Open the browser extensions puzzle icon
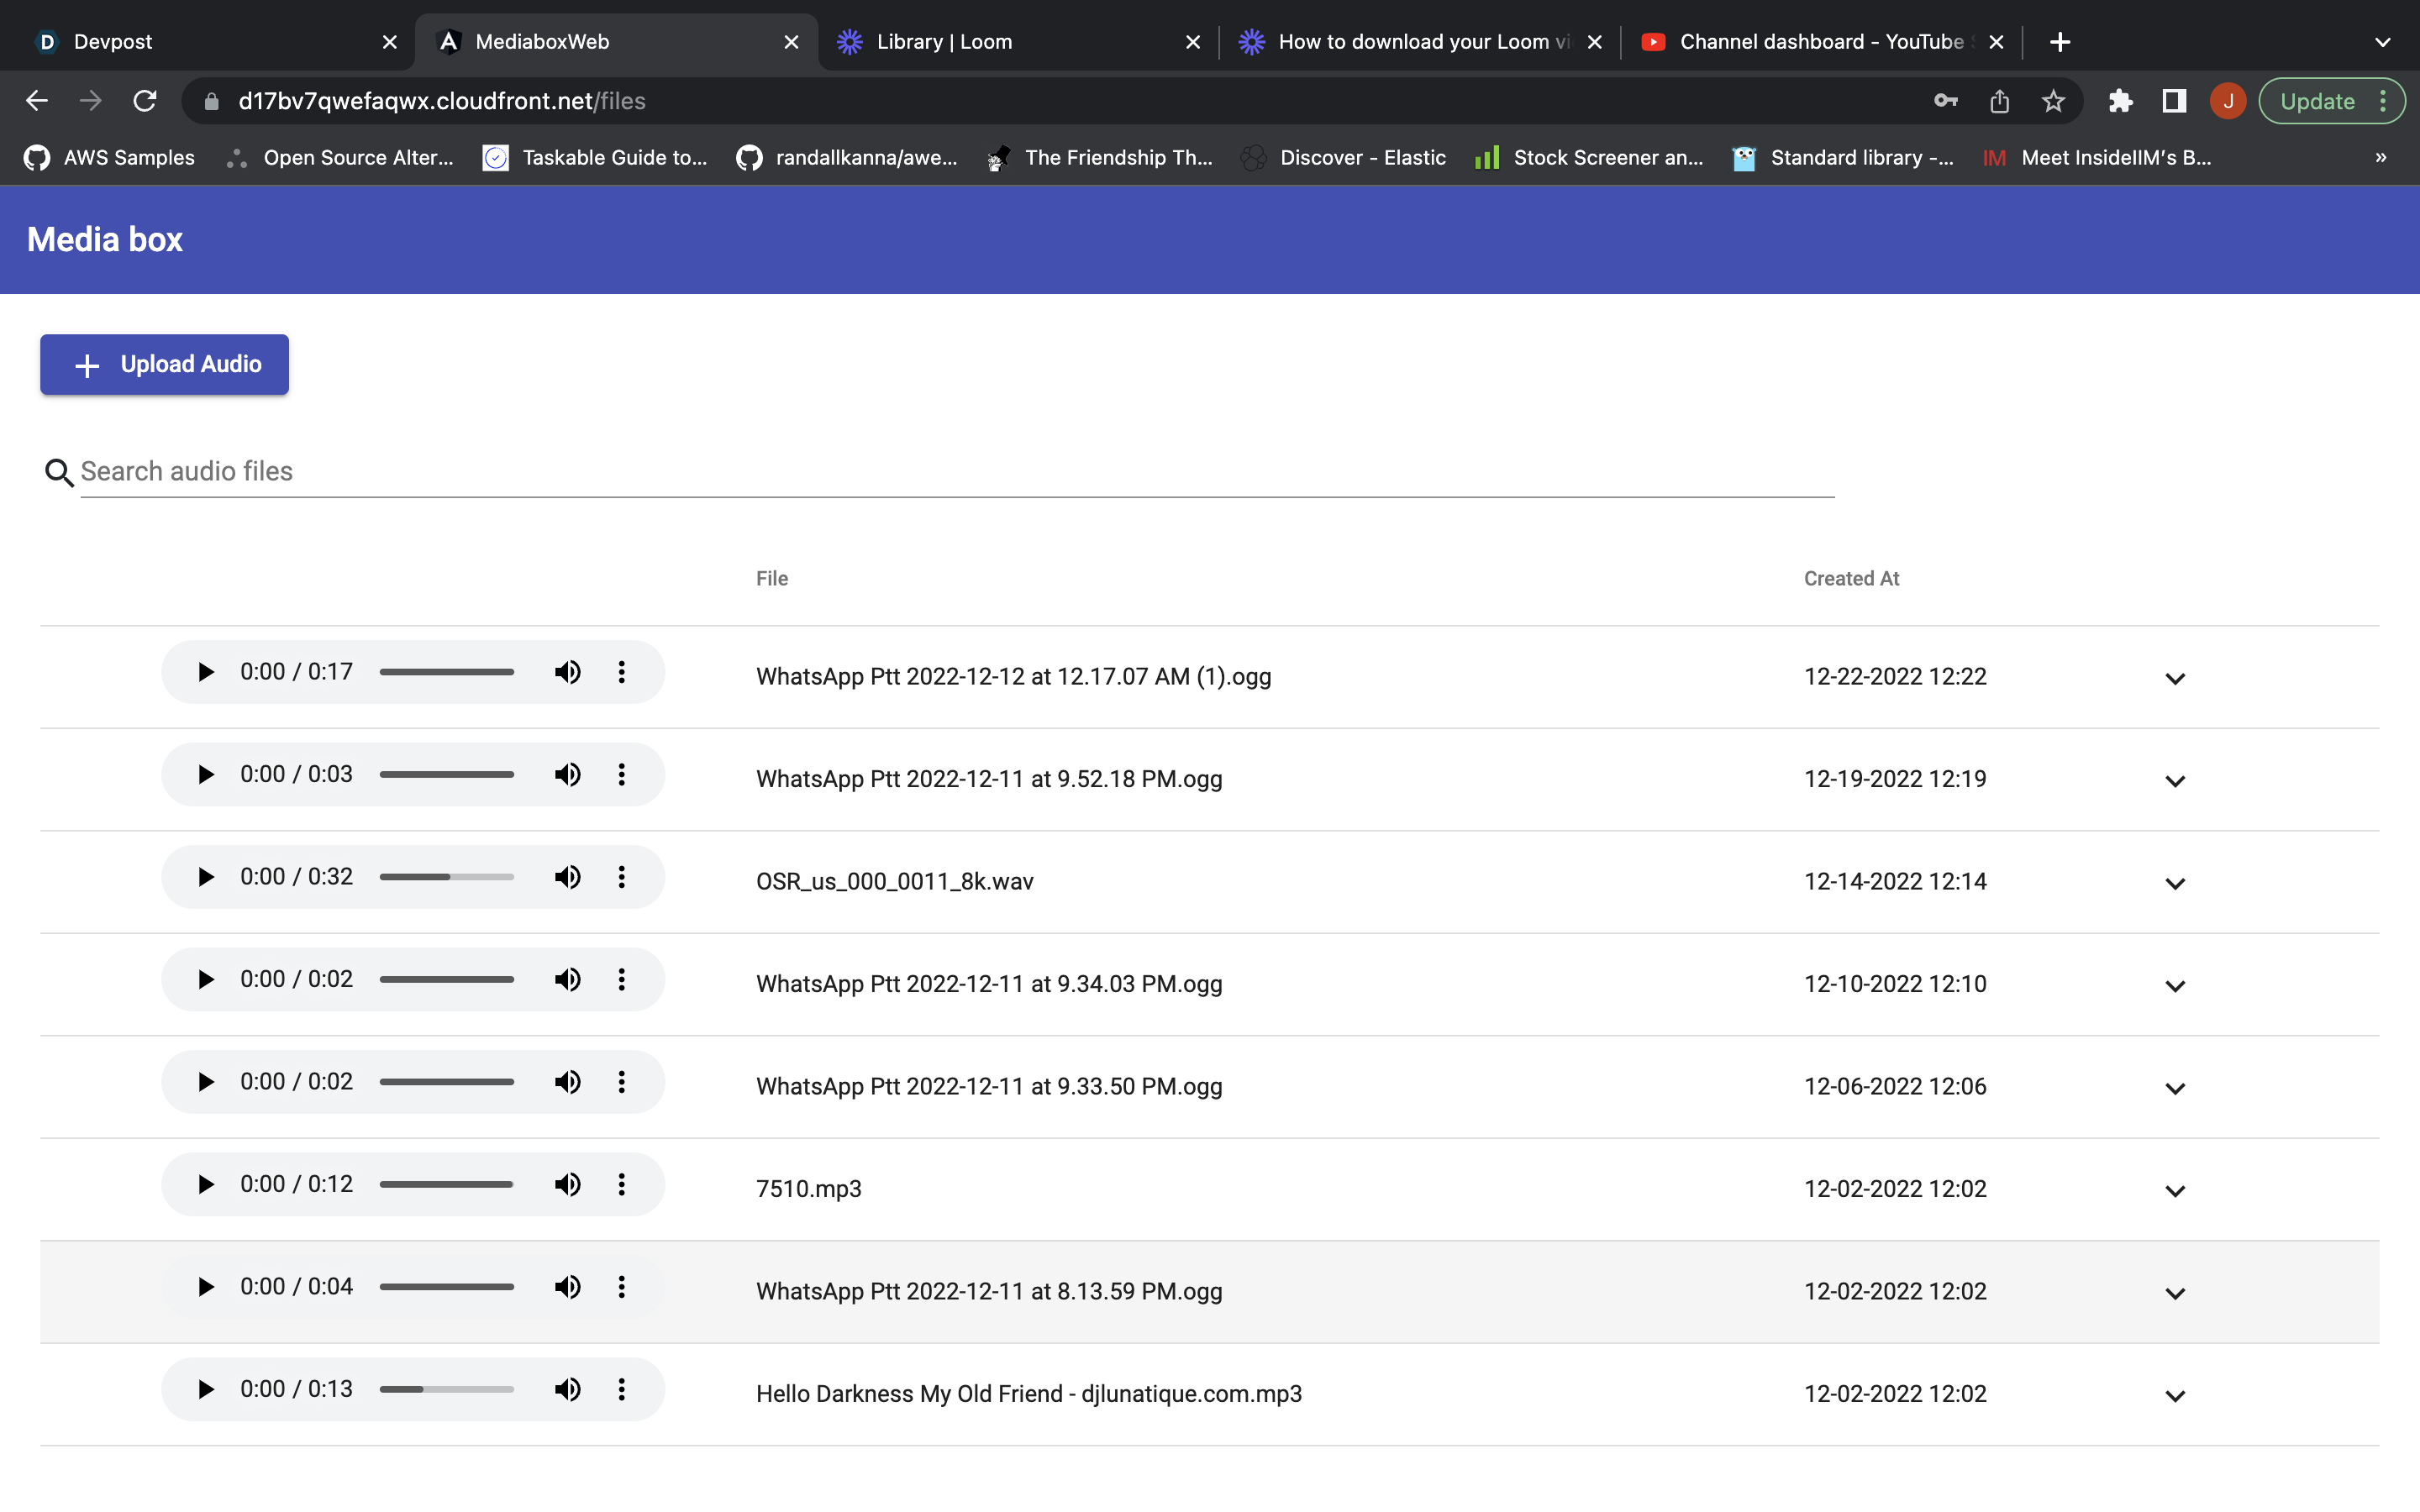 click(2120, 101)
